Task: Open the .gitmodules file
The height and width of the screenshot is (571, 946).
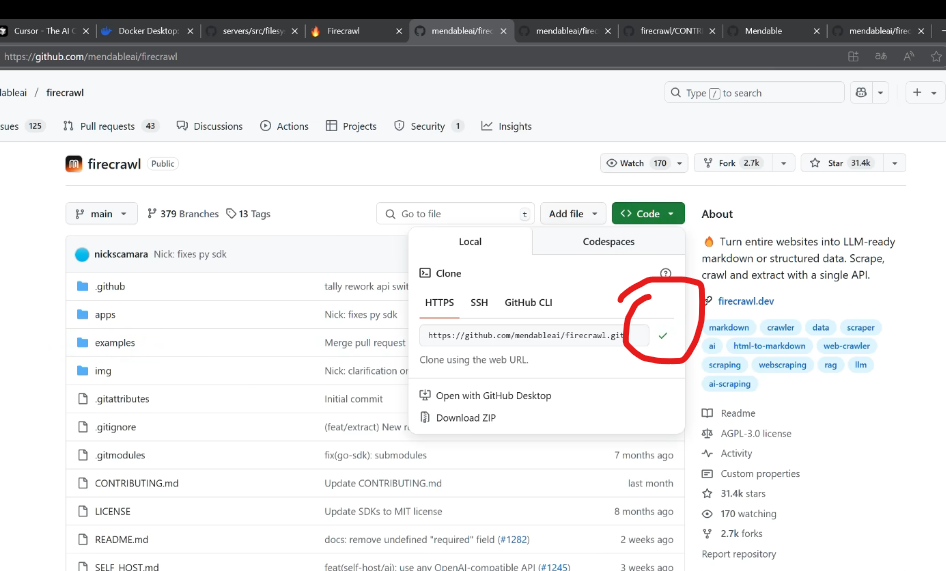Action: point(120,455)
